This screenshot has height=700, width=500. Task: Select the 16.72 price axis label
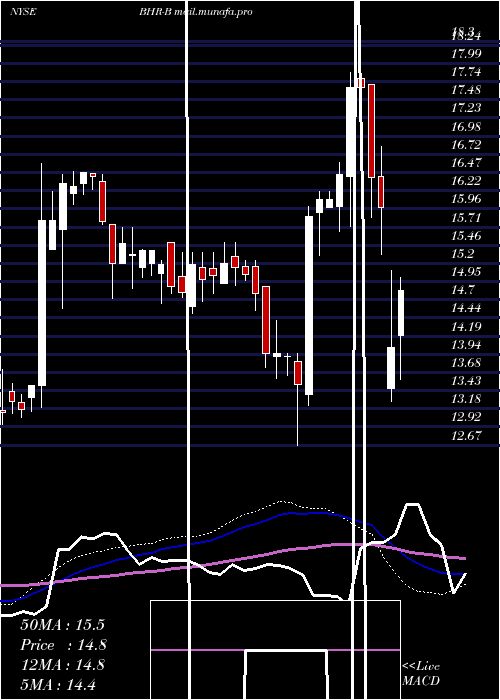click(466, 145)
